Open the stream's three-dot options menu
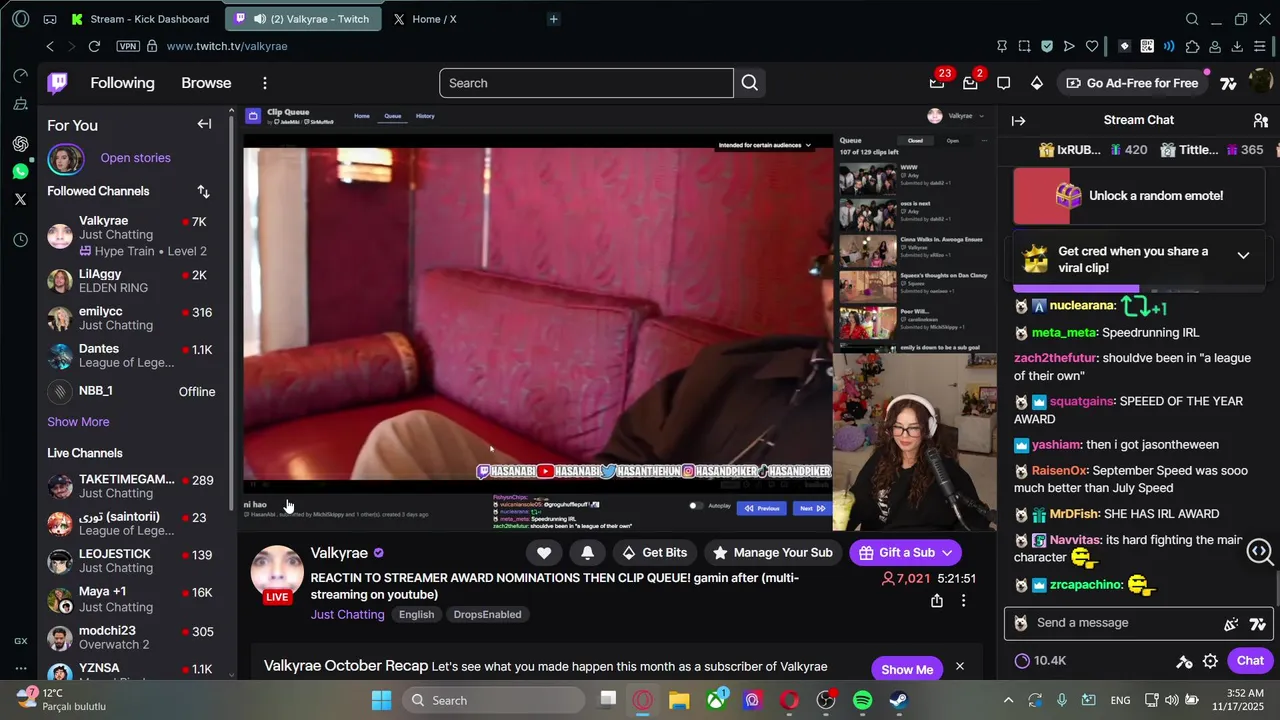The height and width of the screenshot is (720, 1280). (963, 601)
